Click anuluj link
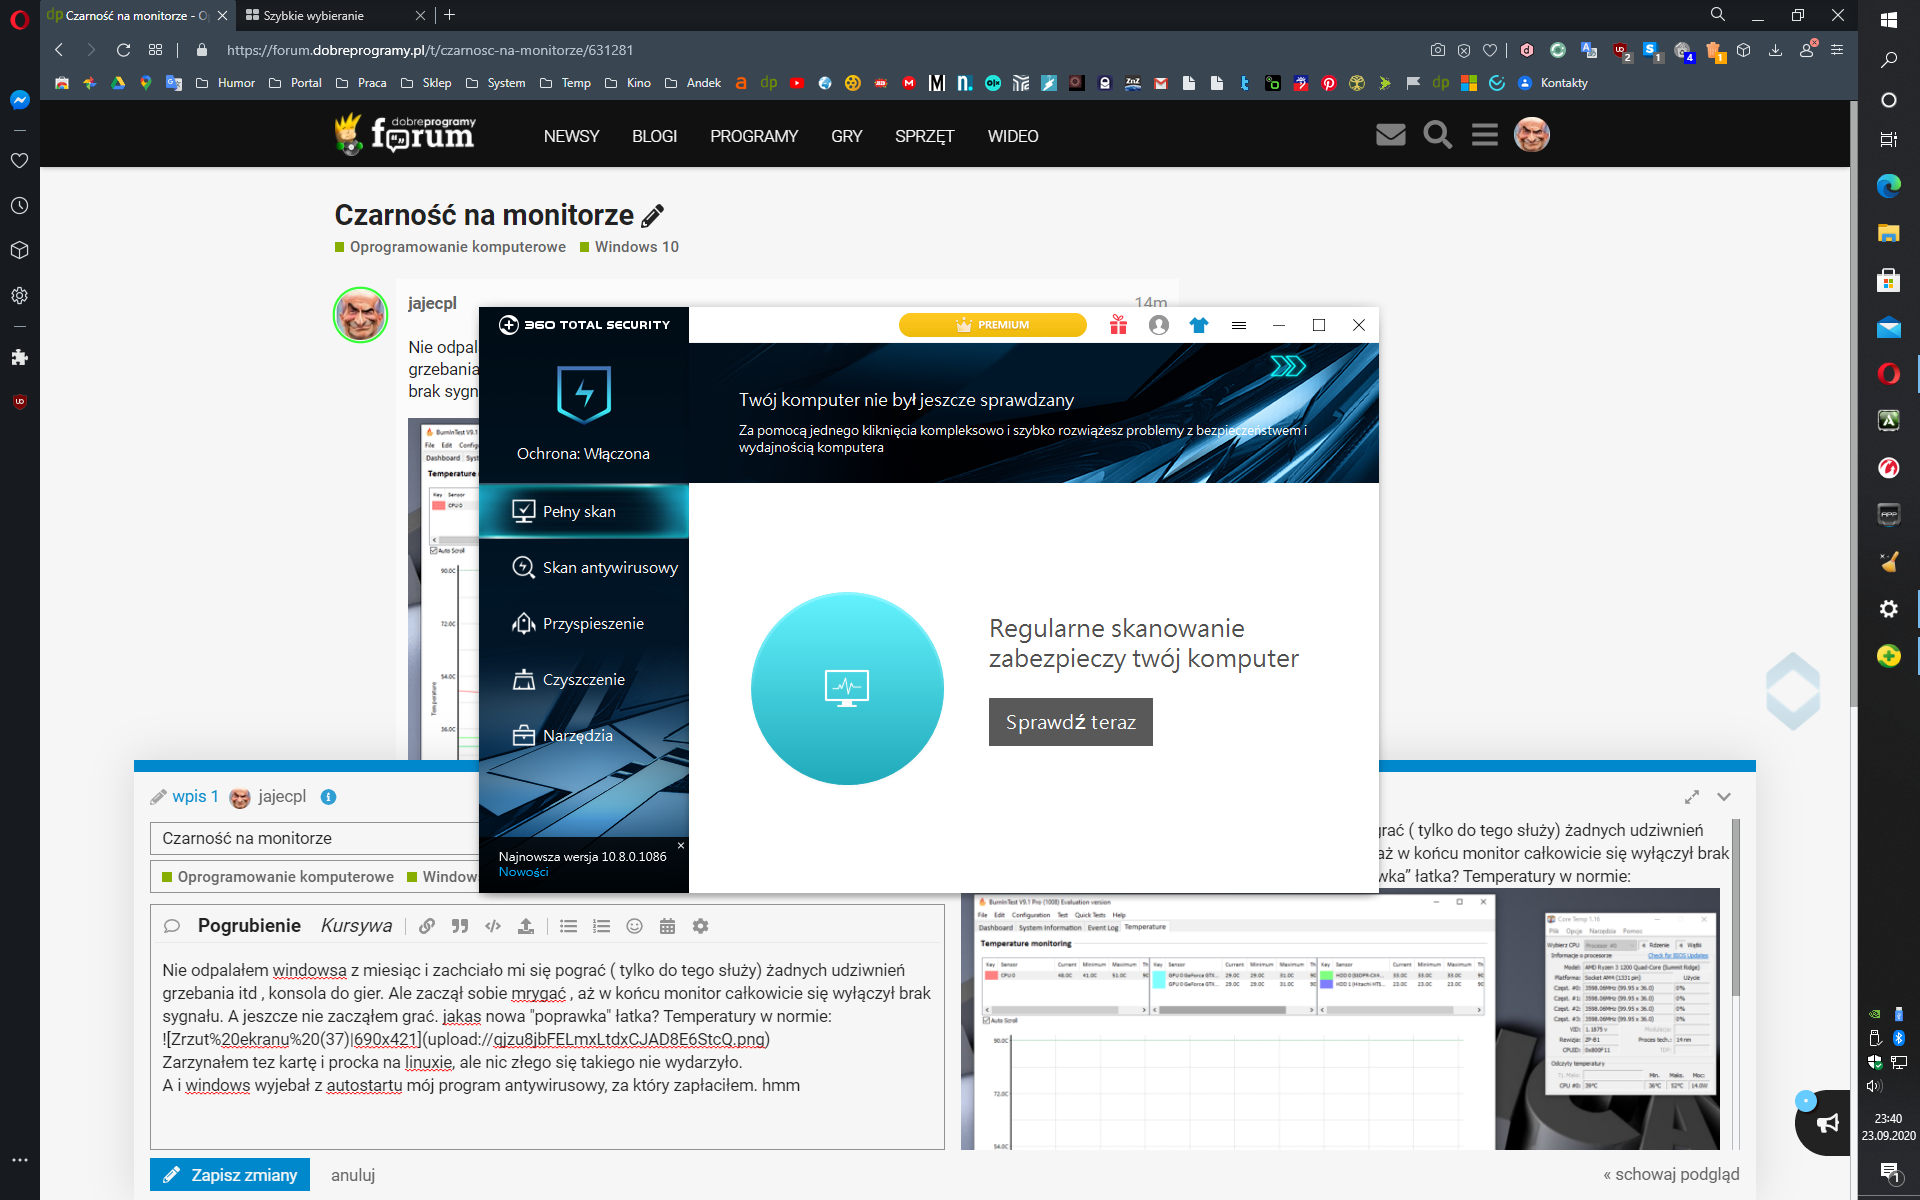 (353, 1175)
